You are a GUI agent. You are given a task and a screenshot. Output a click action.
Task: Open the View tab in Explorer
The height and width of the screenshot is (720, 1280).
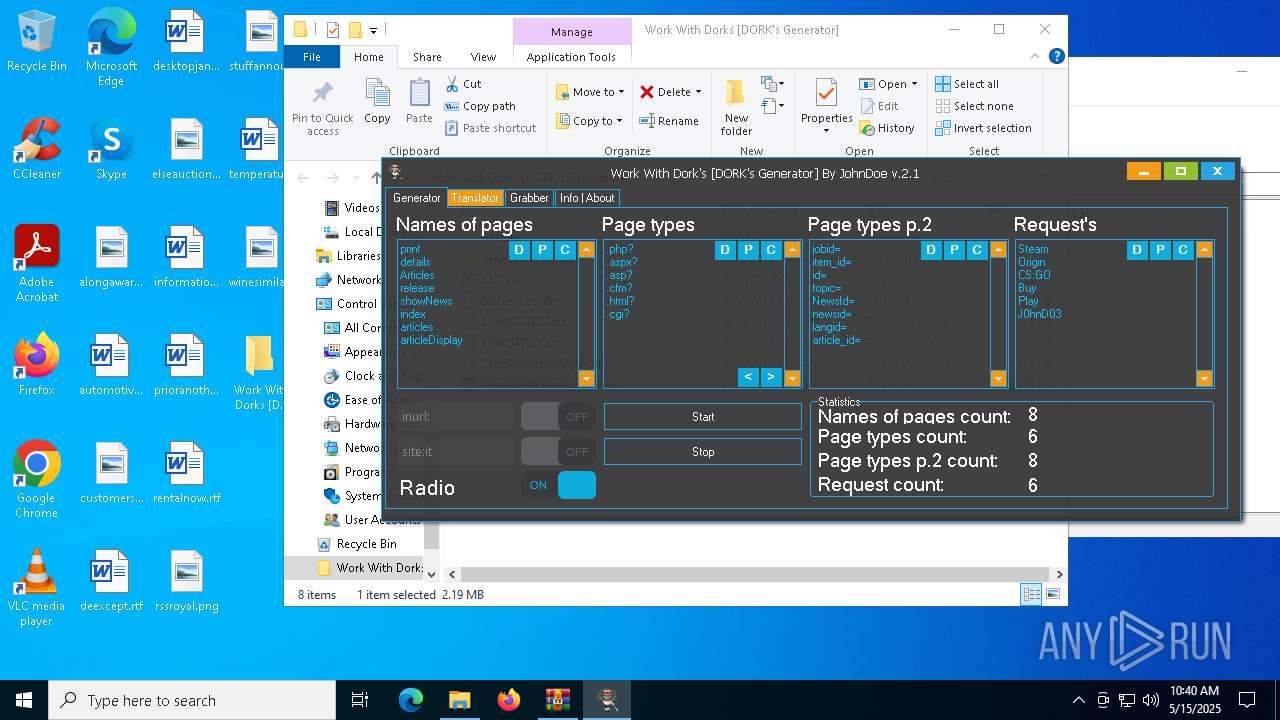(483, 57)
